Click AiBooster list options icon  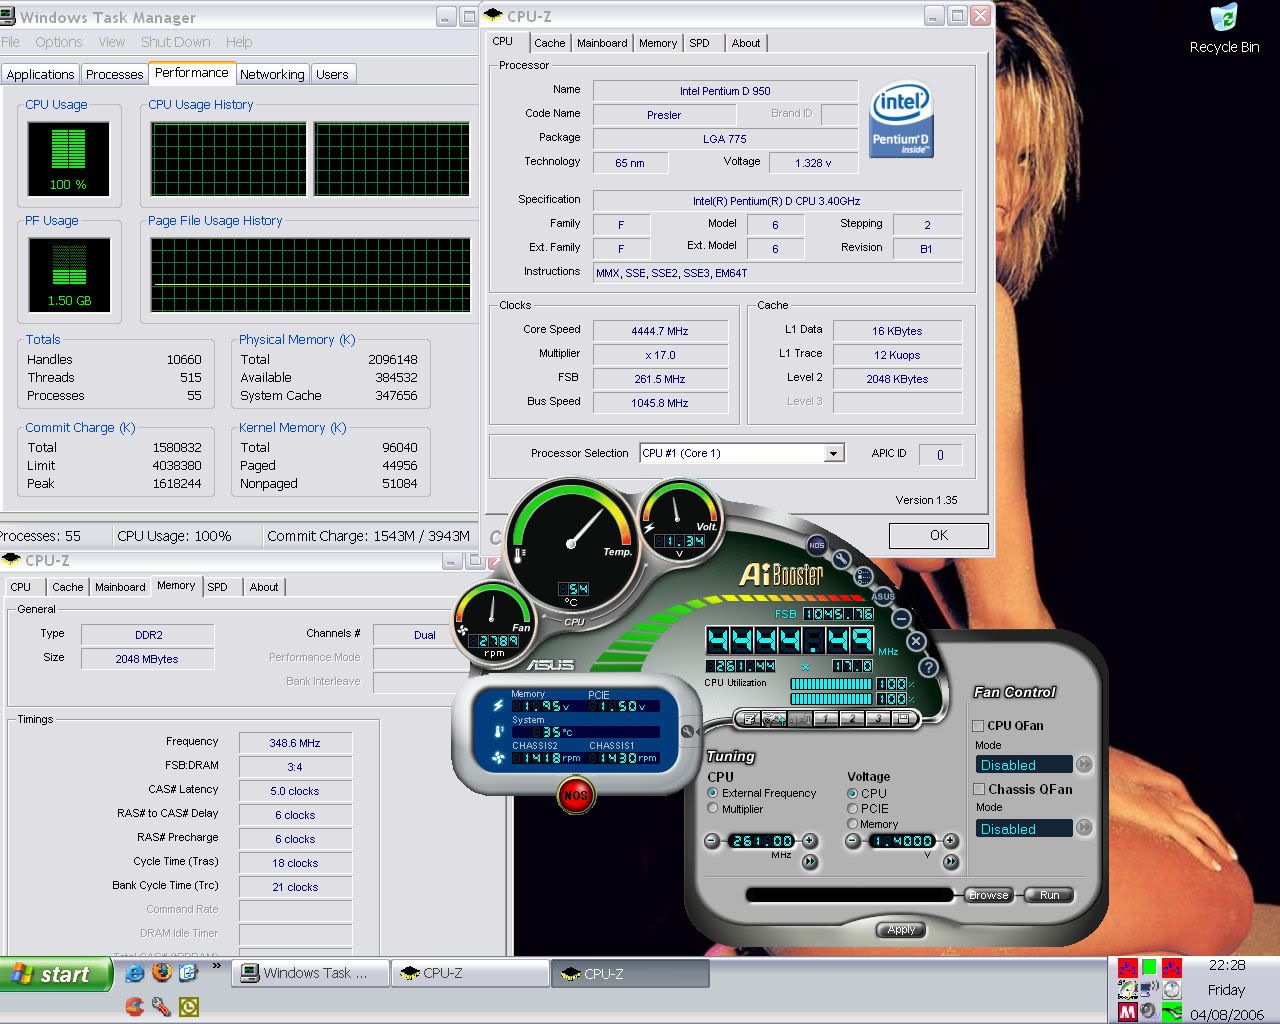[864, 577]
